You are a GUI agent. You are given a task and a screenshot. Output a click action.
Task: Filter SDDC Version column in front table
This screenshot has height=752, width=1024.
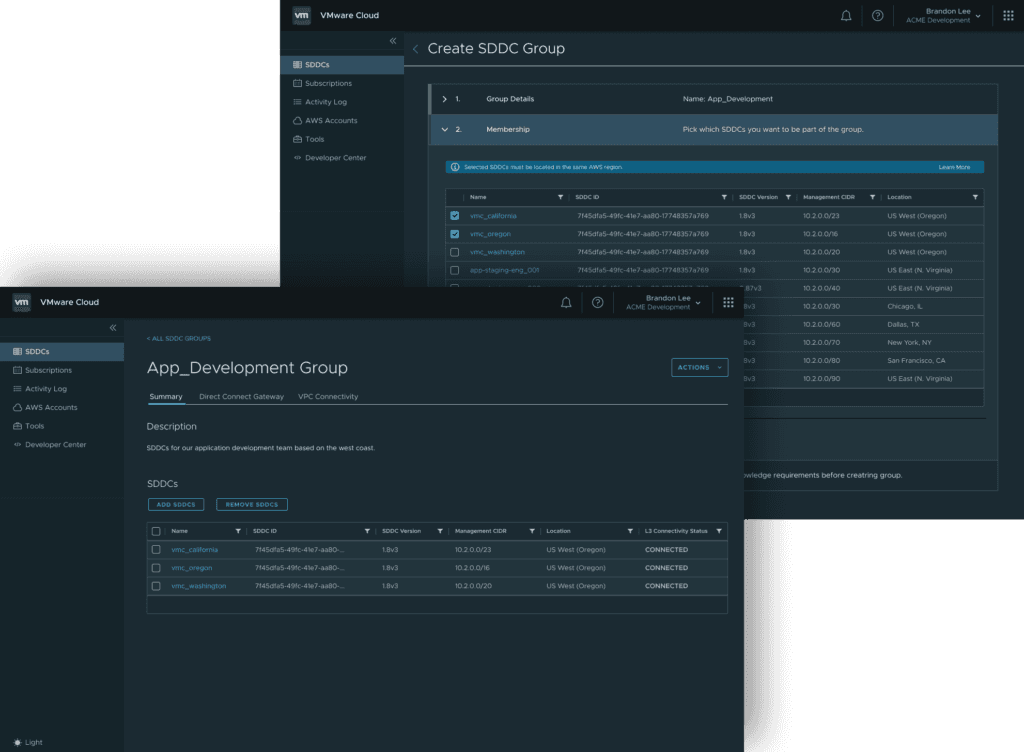tap(440, 531)
